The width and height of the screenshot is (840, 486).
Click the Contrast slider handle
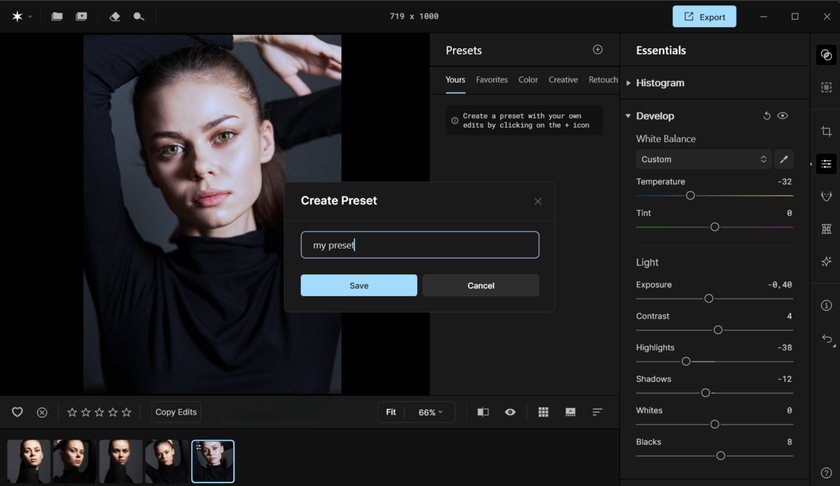click(x=718, y=330)
